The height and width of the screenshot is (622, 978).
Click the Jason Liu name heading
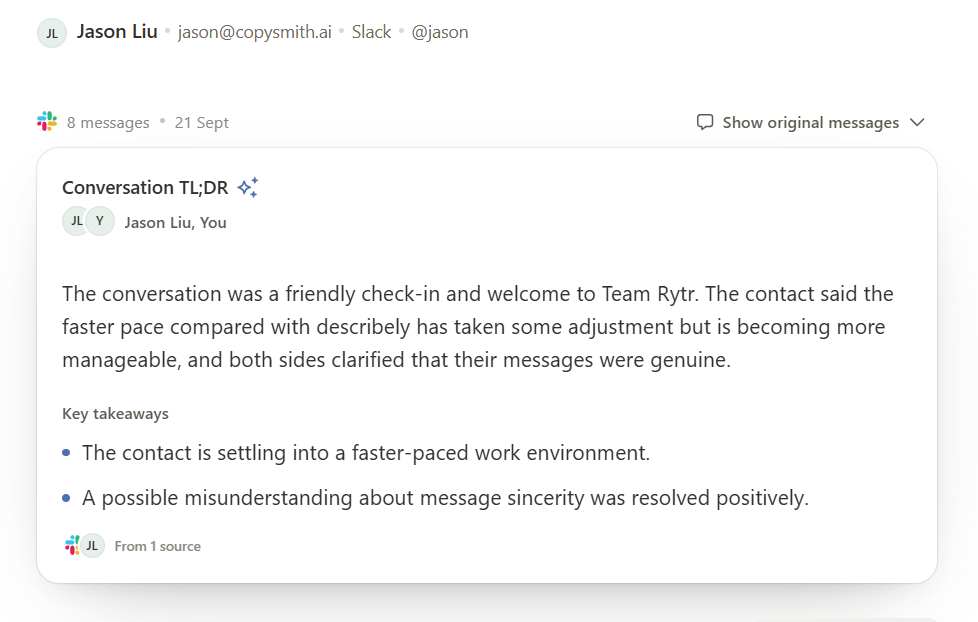coord(117,32)
